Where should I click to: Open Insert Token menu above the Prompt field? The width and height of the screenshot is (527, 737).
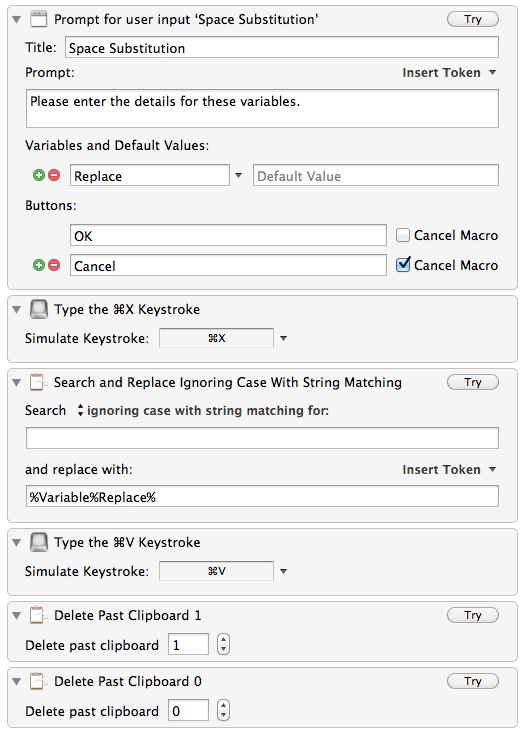click(449, 73)
